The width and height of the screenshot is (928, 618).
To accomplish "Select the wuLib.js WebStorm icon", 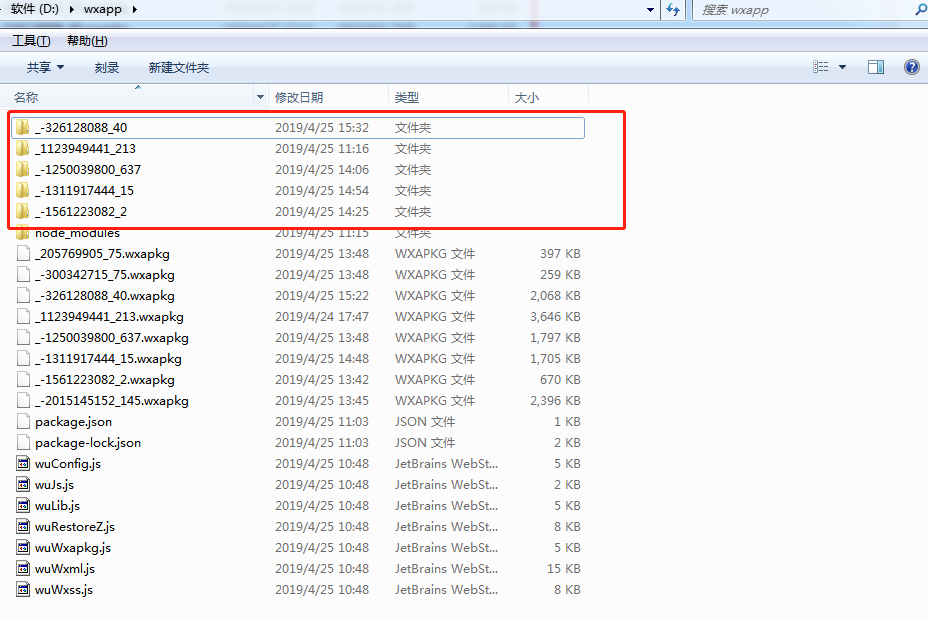I will coord(23,506).
